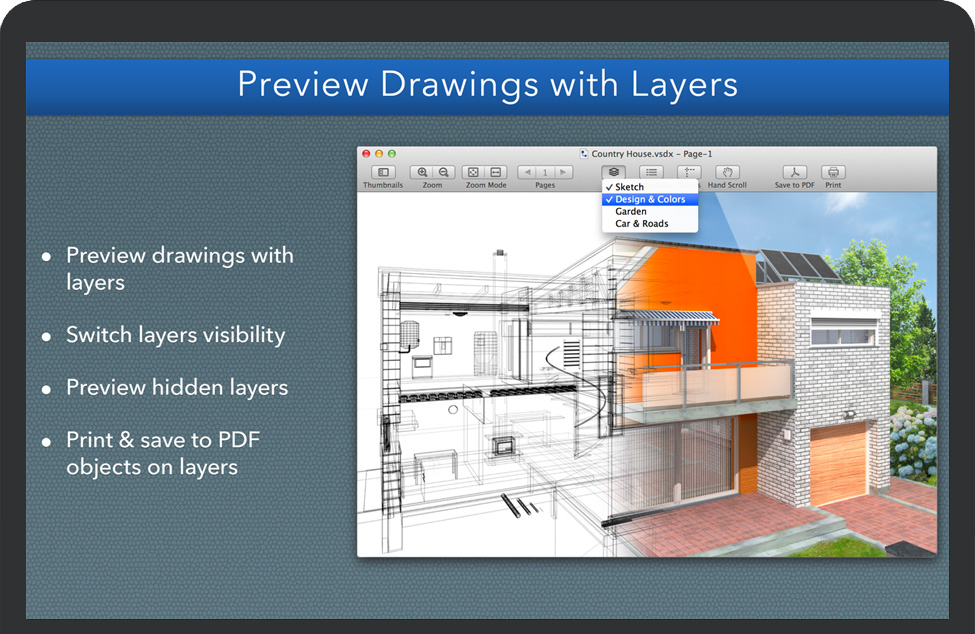The image size is (975, 634).
Task: Open the list view toolbar icon
Action: pyautogui.click(x=652, y=173)
